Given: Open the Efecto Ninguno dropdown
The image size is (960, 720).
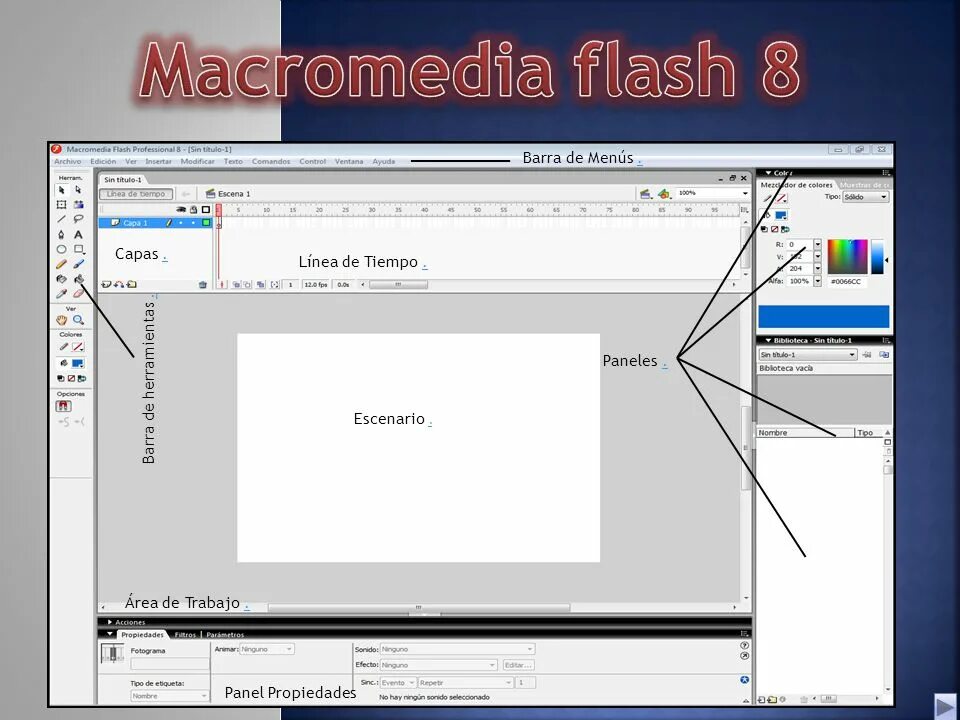Looking at the screenshot, I should pos(438,665).
